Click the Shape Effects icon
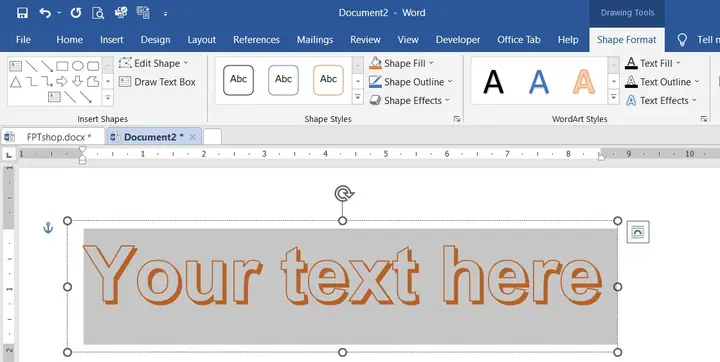 pyautogui.click(x=375, y=100)
